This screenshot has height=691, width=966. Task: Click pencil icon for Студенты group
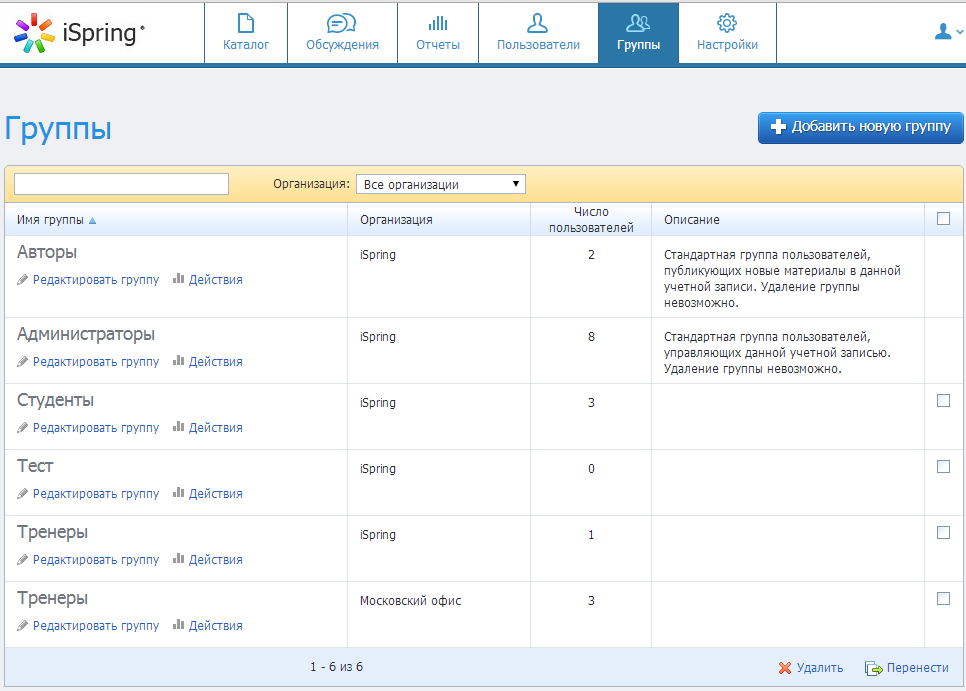point(23,427)
